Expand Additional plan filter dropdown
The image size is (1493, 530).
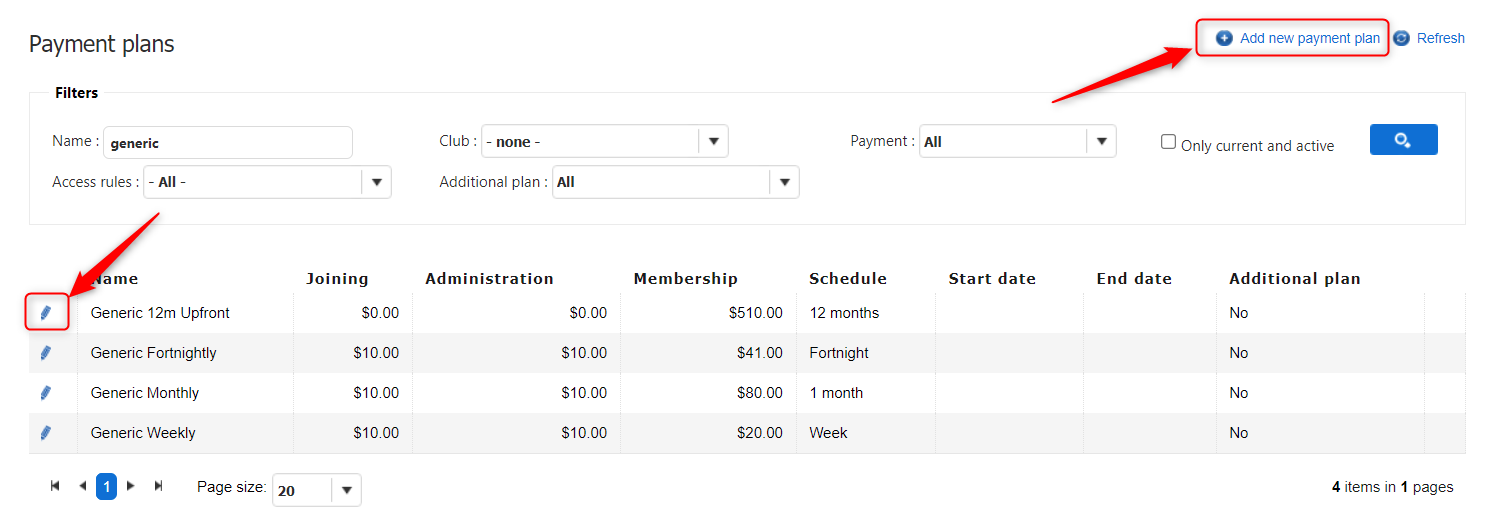coord(784,182)
